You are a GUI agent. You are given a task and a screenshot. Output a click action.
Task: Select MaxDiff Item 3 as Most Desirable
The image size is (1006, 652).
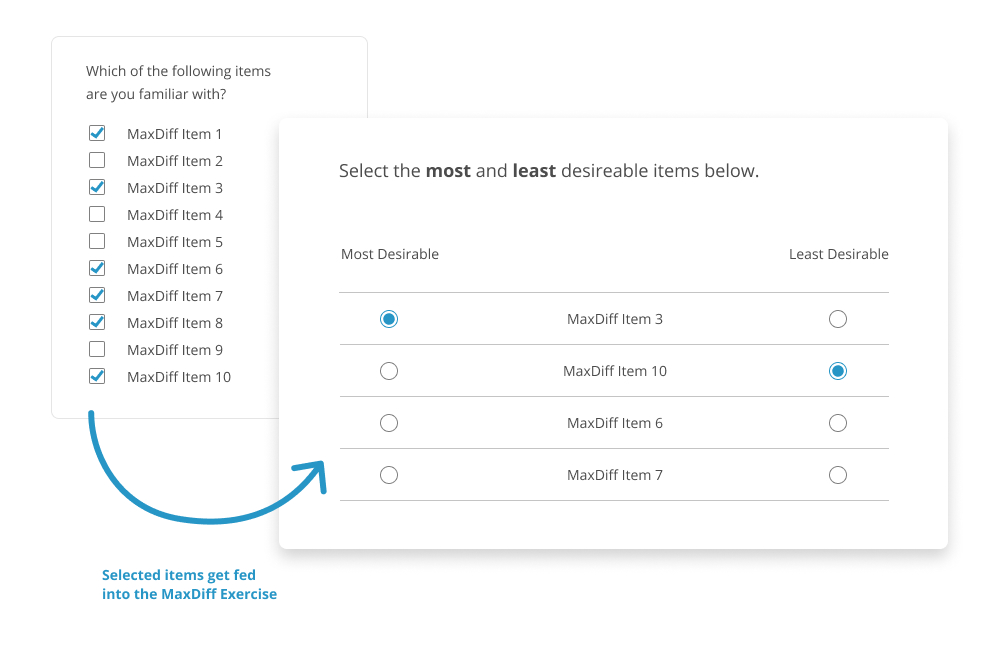(389, 319)
